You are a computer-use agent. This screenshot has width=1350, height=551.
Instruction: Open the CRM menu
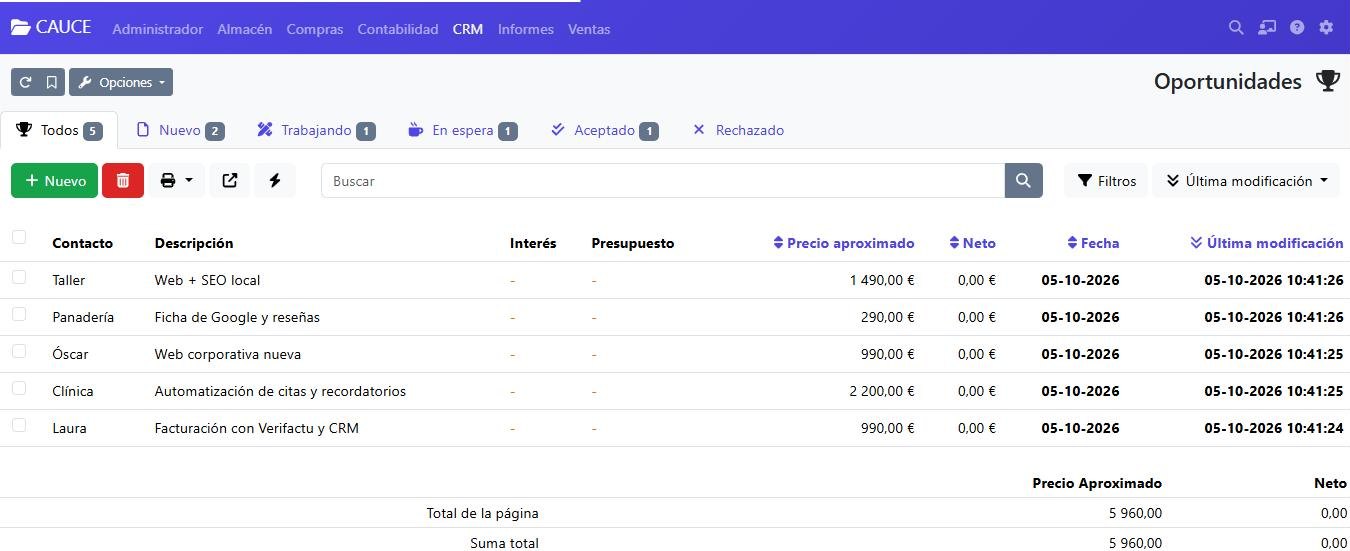pos(468,29)
